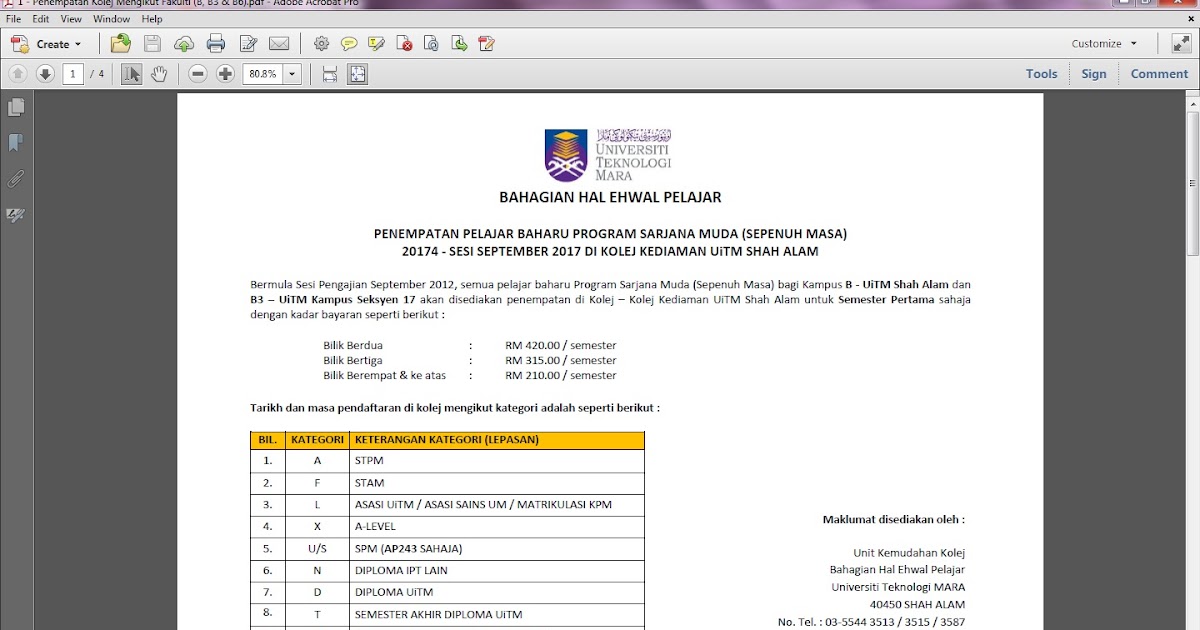Add a sticky note comment

pos(348,44)
